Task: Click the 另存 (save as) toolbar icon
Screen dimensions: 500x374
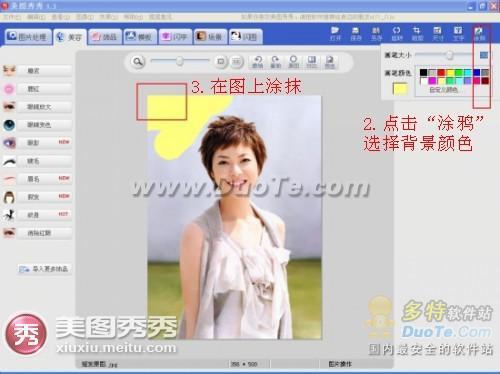Action: (376, 34)
